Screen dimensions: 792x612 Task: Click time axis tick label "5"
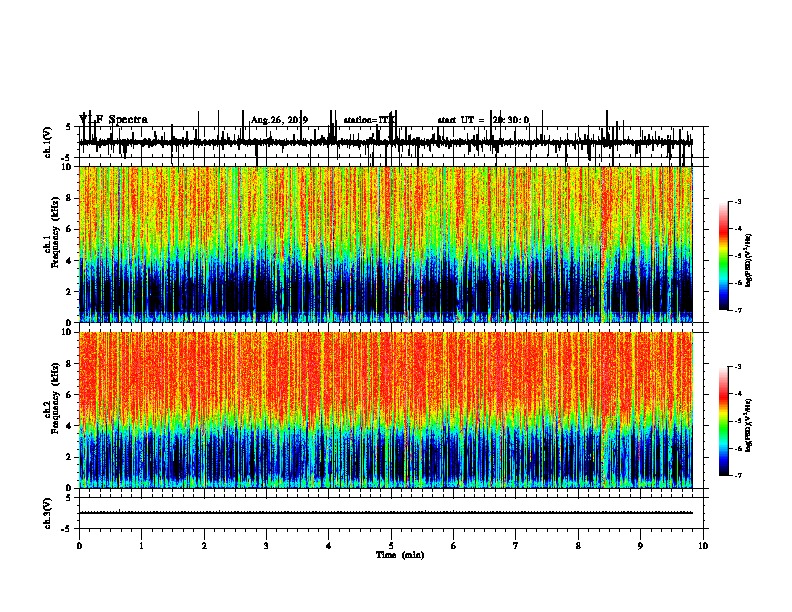391,546
